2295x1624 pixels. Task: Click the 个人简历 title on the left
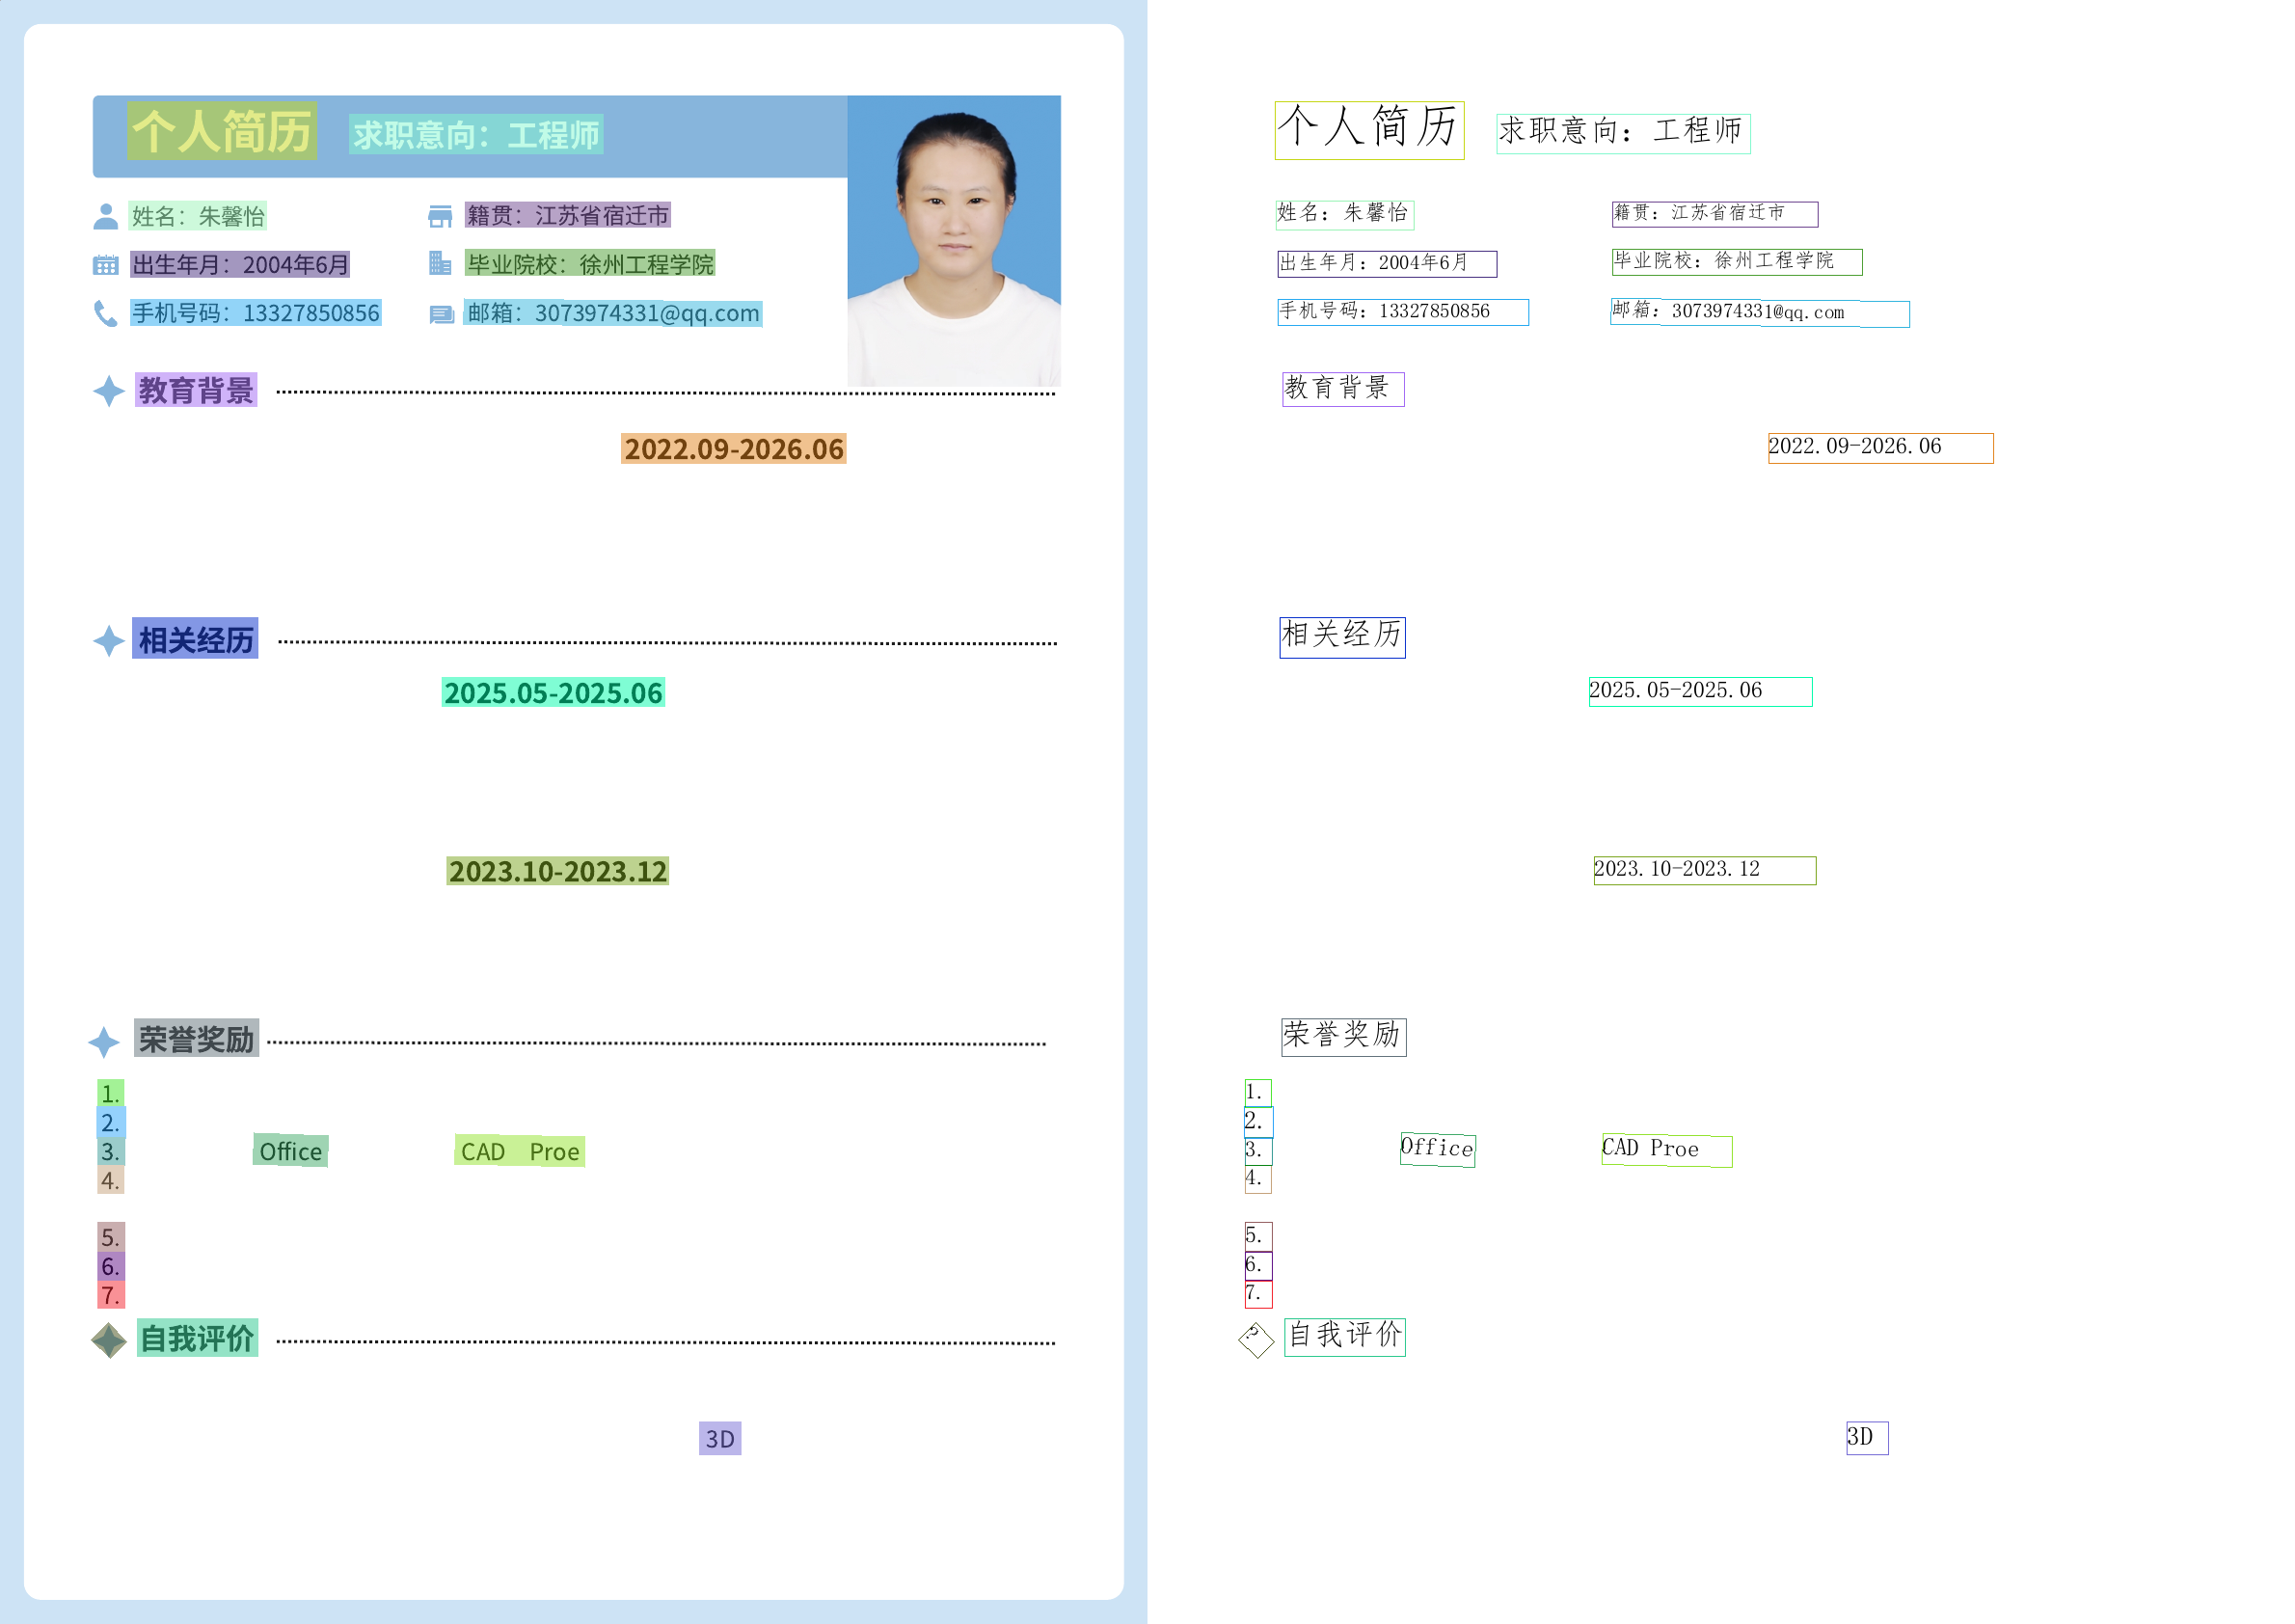[222, 131]
